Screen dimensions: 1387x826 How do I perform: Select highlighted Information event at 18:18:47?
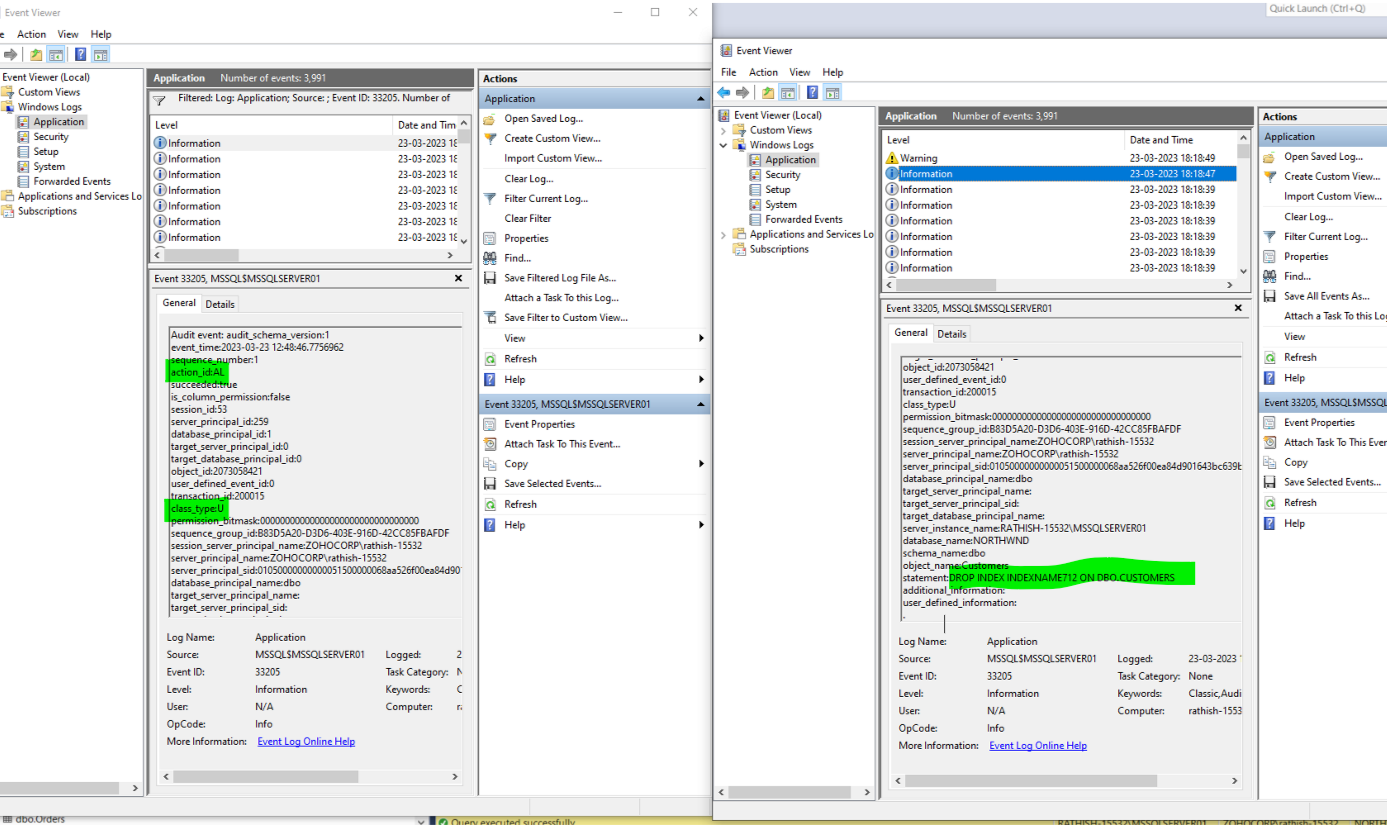[1060, 174]
